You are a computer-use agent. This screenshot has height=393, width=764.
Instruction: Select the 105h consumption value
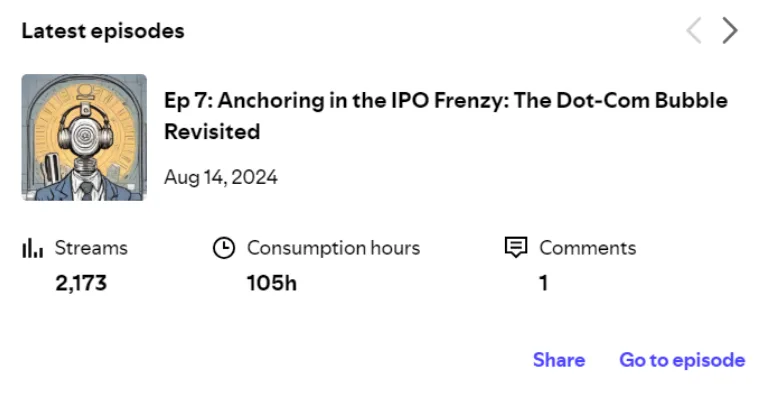click(x=271, y=283)
